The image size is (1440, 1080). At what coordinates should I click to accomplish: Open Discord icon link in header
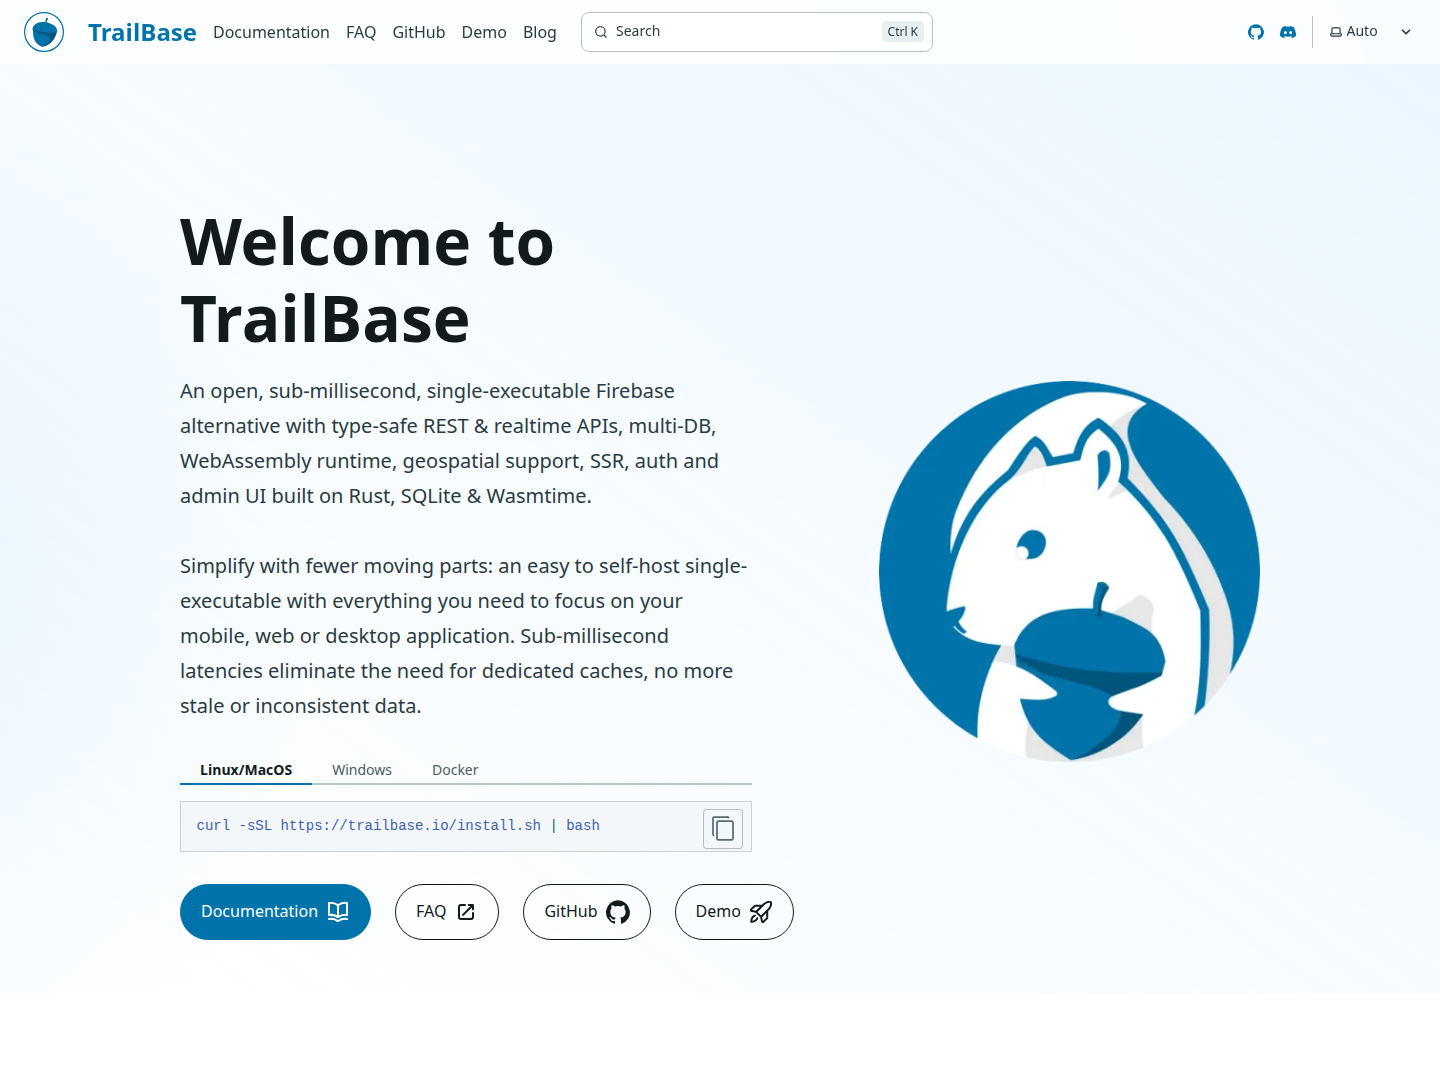pyautogui.click(x=1288, y=32)
